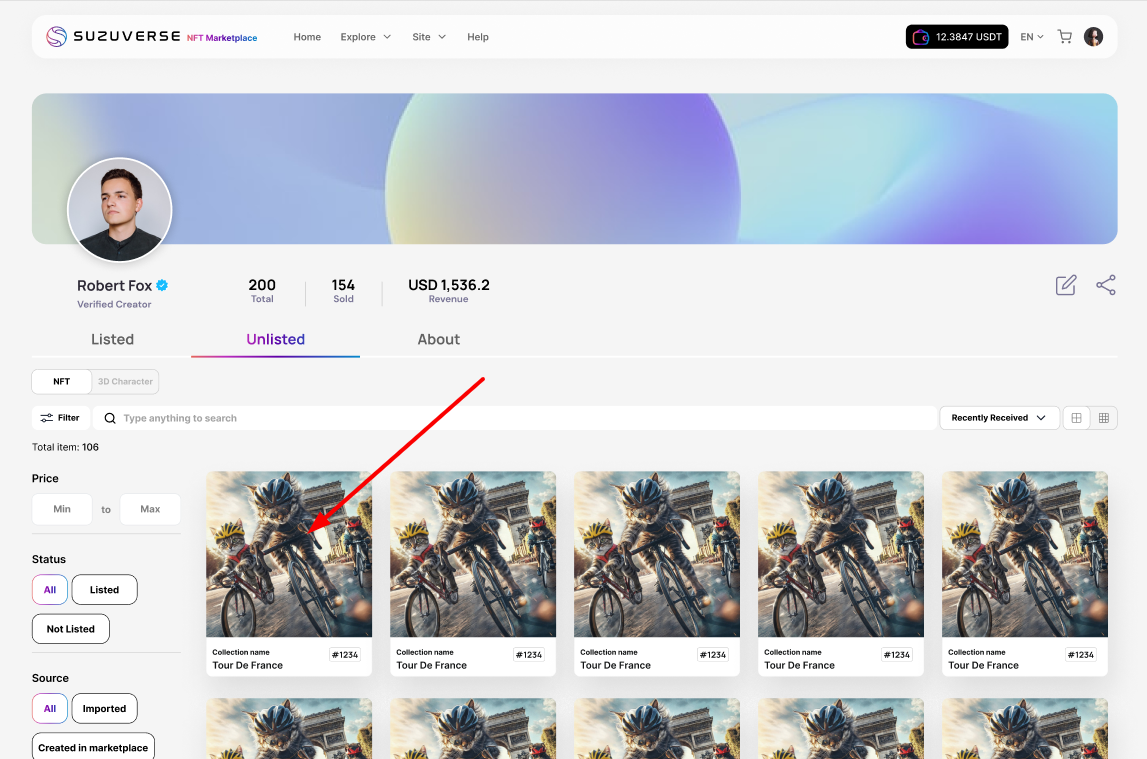Screen dimensions: 1147x759
Task: Select the Listed status filter
Action: (104, 590)
